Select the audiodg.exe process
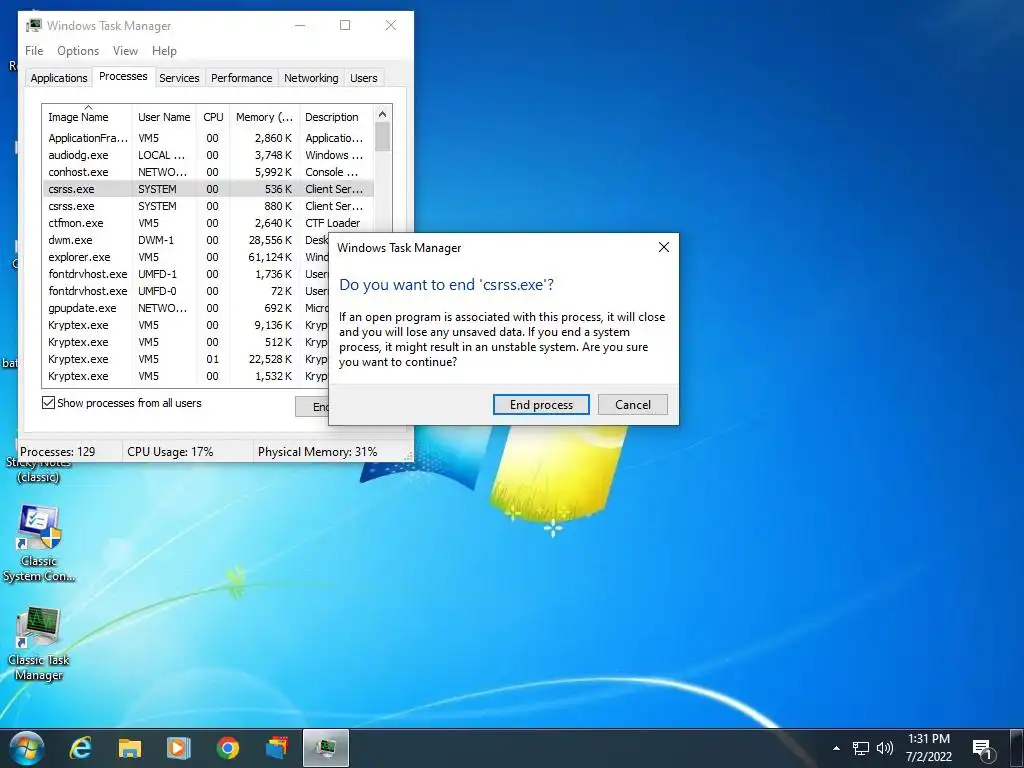Image resolution: width=1024 pixels, height=768 pixels. coord(208,155)
